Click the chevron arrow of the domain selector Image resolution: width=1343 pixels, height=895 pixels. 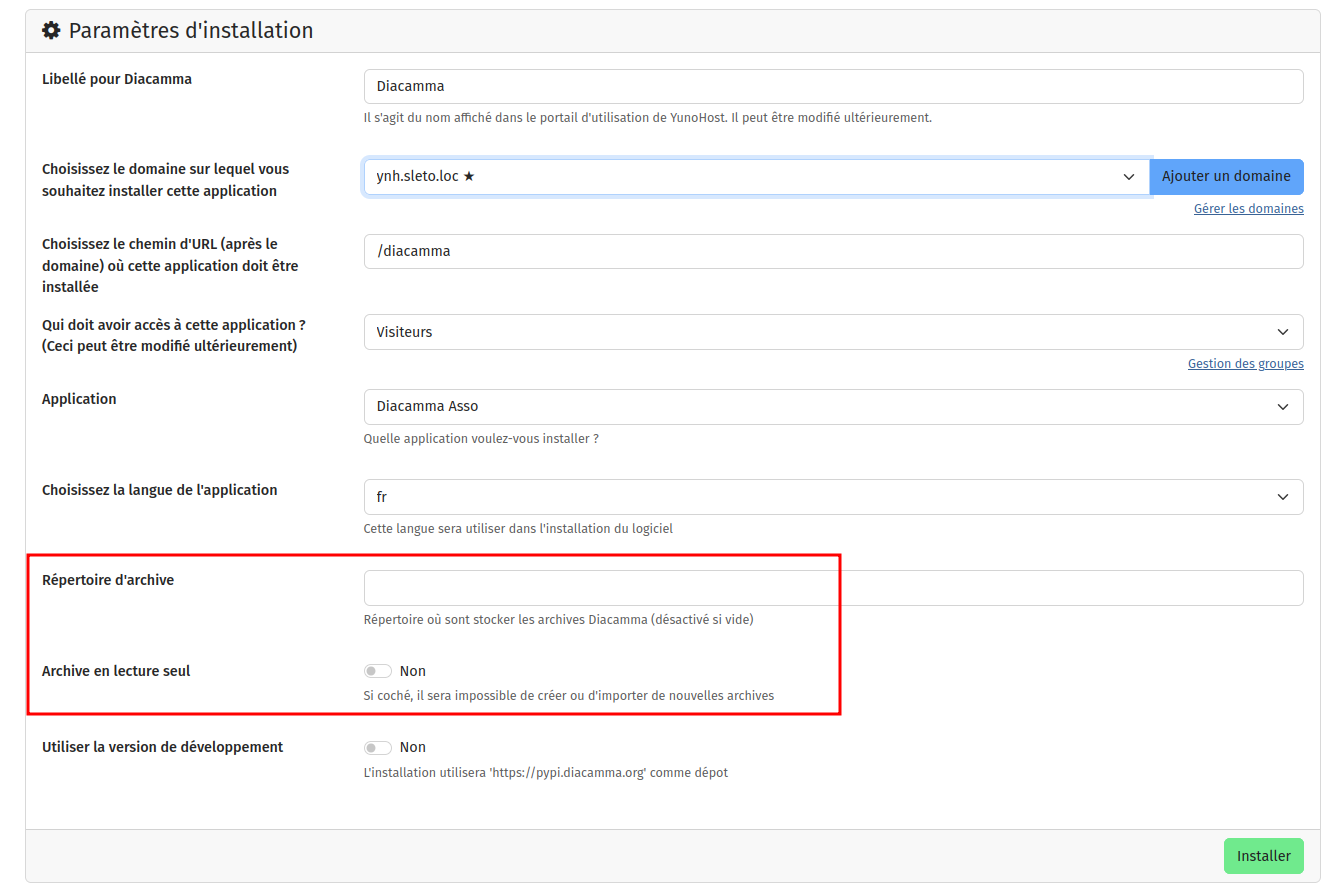click(x=1129, y=177)
